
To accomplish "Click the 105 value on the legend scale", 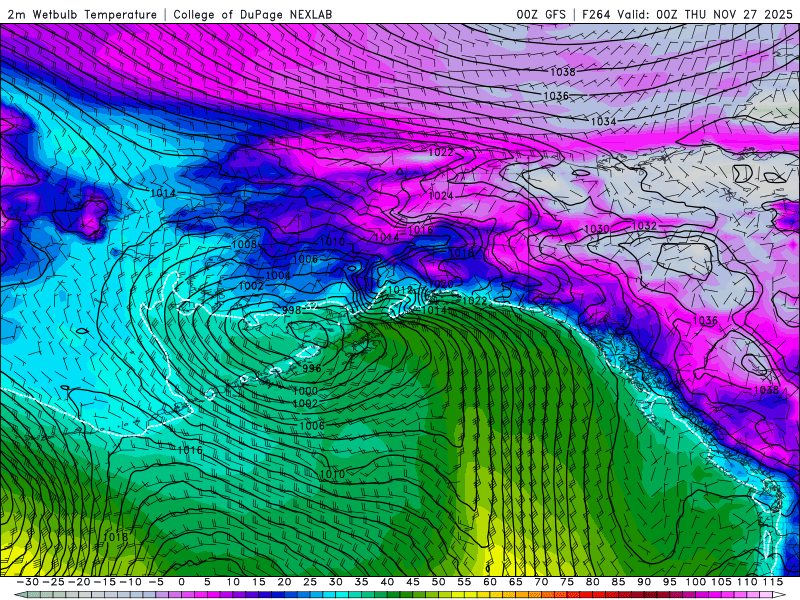I will click(x=721, y=582).
